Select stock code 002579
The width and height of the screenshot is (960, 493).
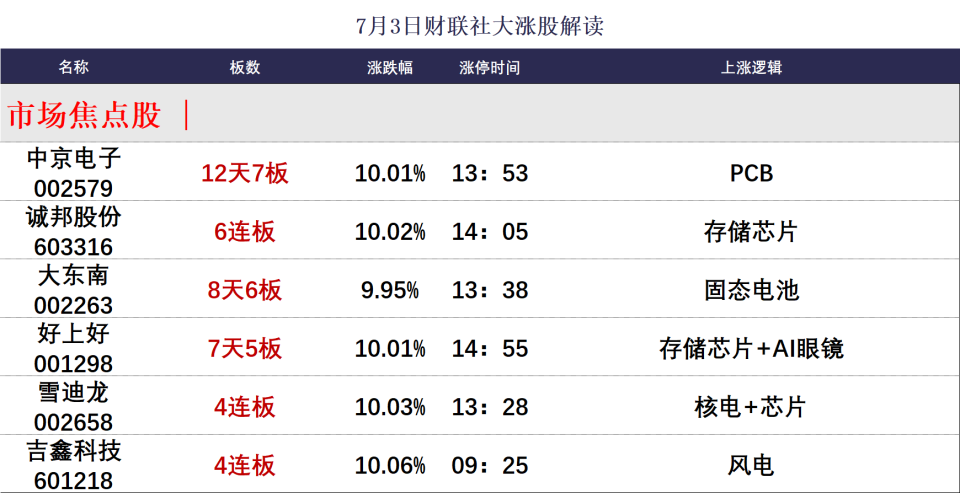point(73,189)
